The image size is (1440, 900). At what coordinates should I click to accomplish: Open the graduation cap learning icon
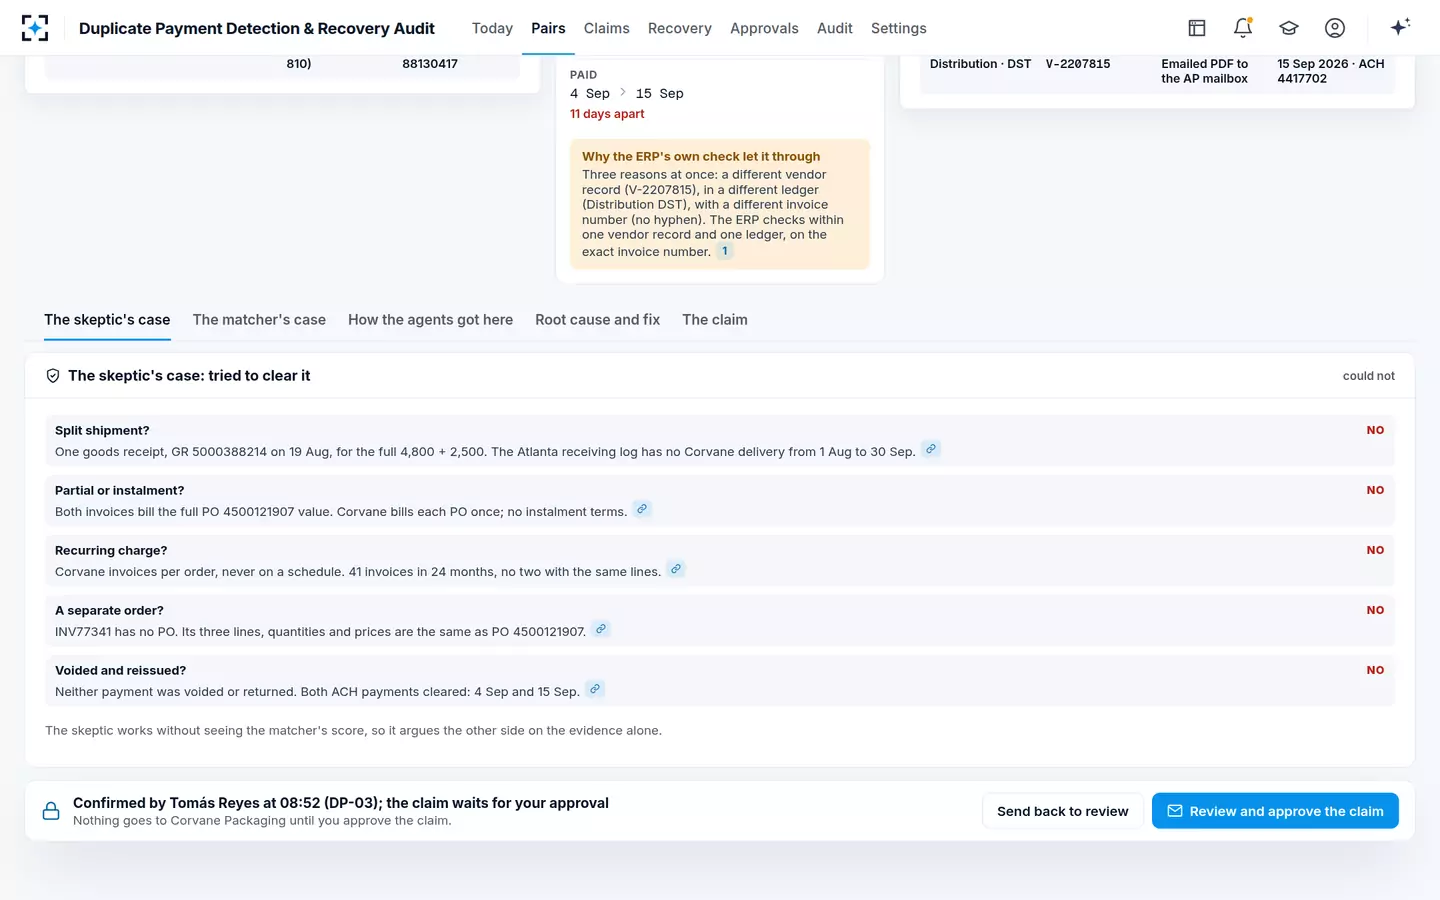pyautogui.click(x=1289, y=28)
